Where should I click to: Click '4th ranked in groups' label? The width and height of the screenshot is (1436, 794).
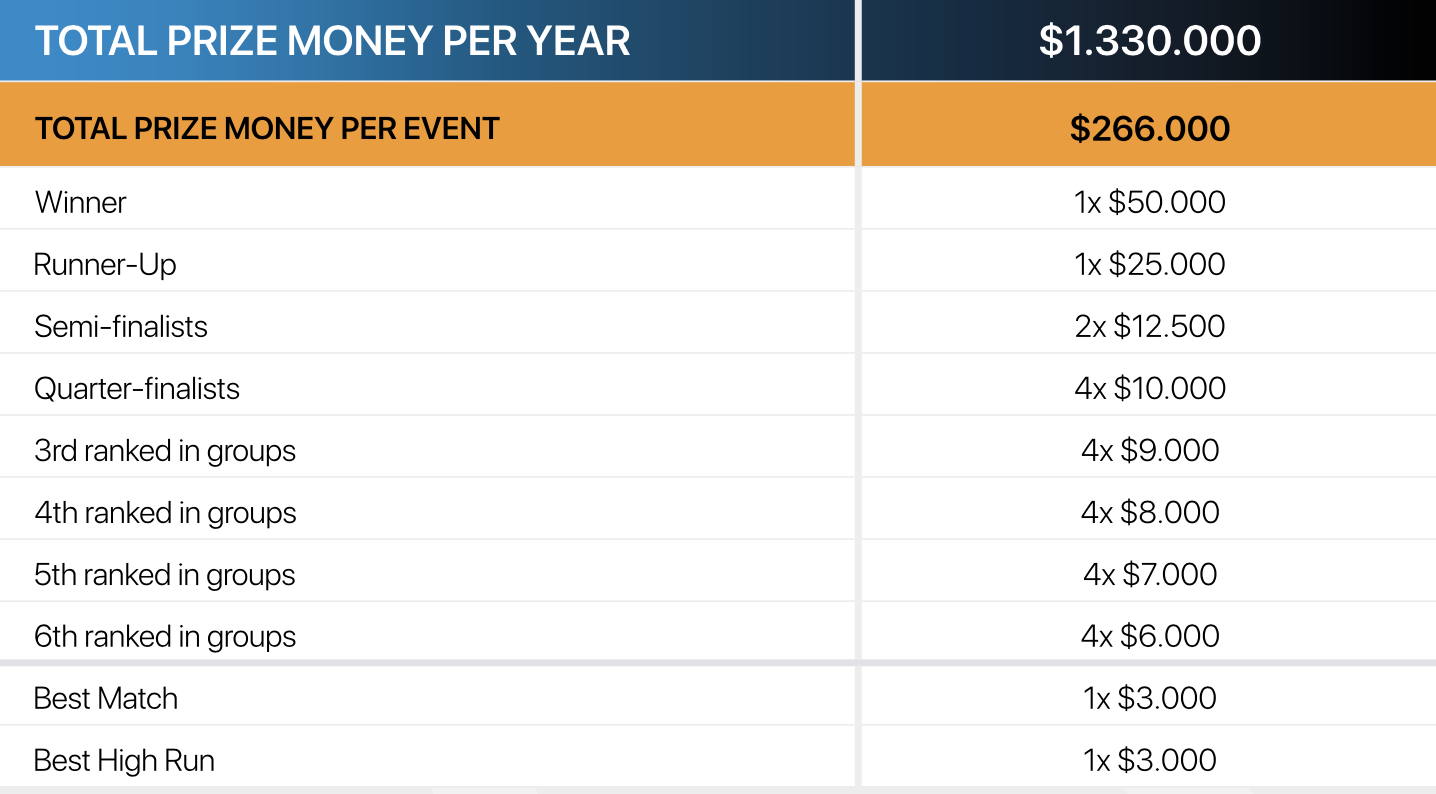tap(165, 512)
